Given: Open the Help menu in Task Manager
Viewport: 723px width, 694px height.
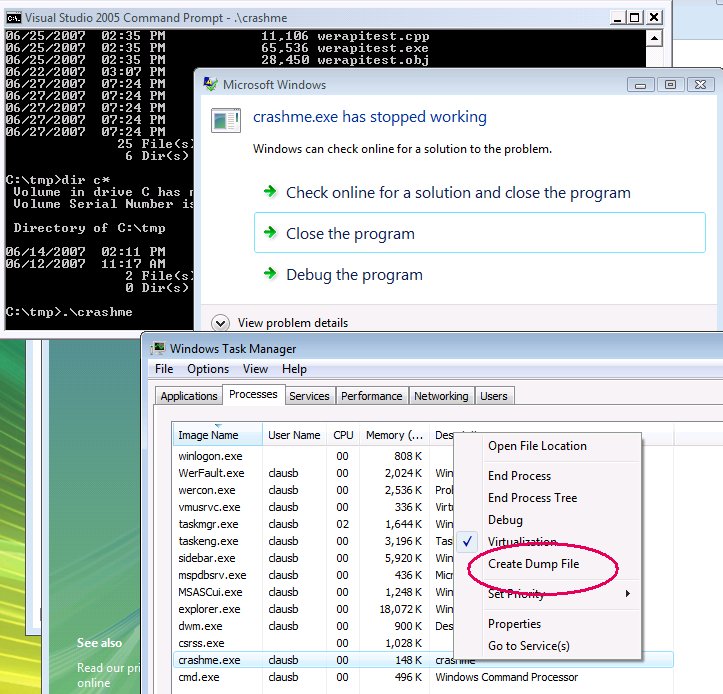Looking at the screenshot, I should point(294,369).
